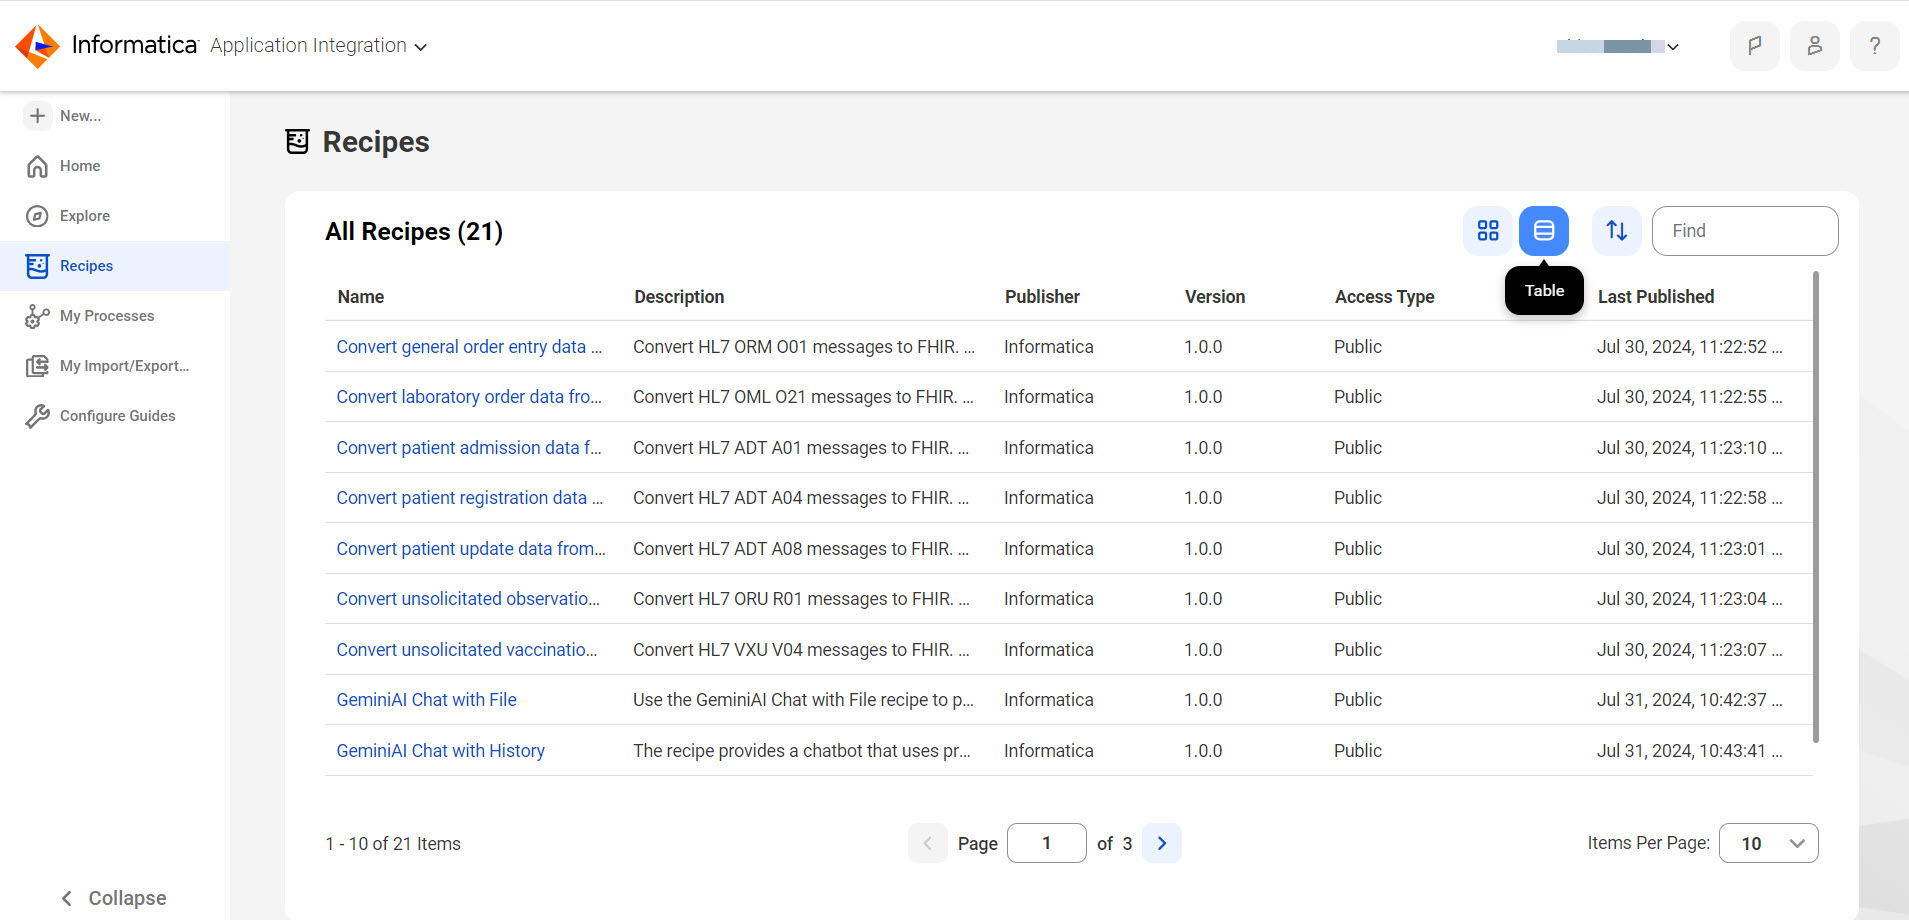The height and width of the screenshot is (920, 1909).
Task: Click Public in GeminiAI Chat with History row
Action: 1357,751
